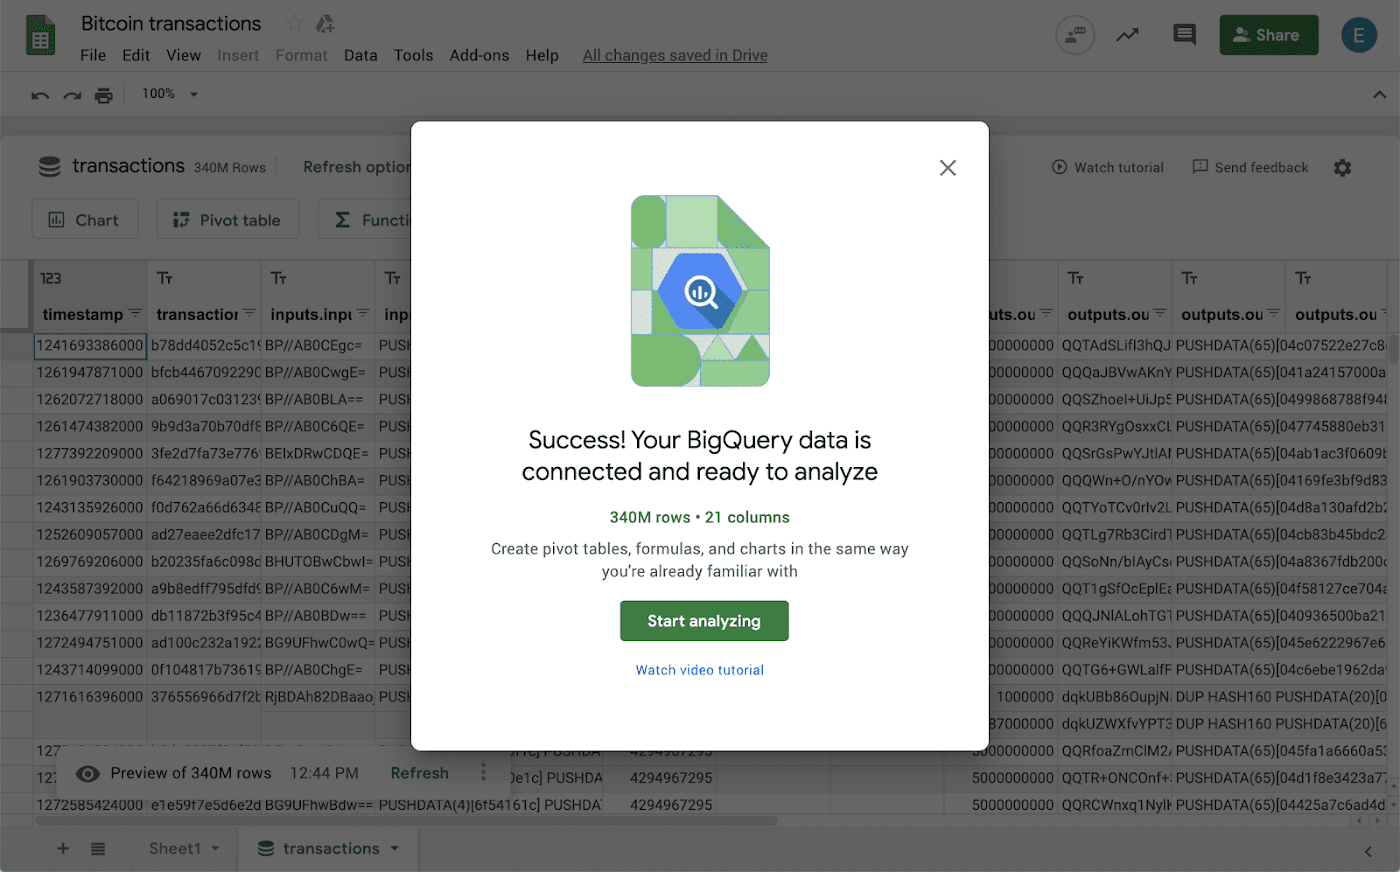Collapse the toolbar with the up chevron
The image size is (1400, 872).
pos(1379,95)
